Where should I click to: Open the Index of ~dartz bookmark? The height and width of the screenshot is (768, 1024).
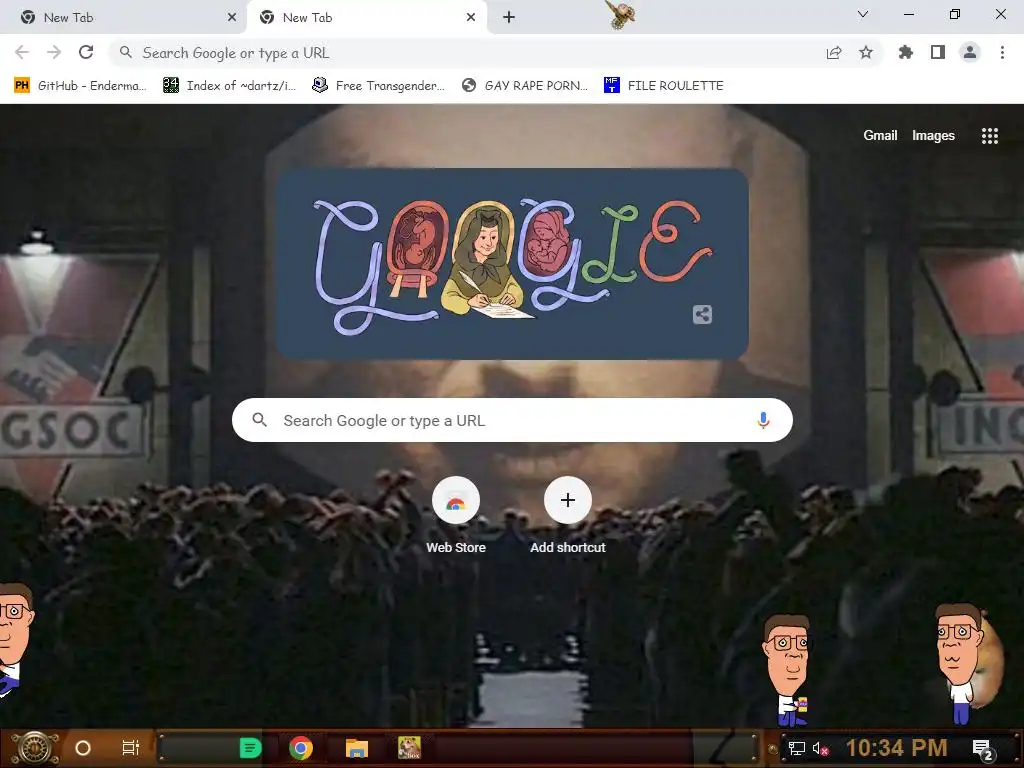[x=229, y=86]
